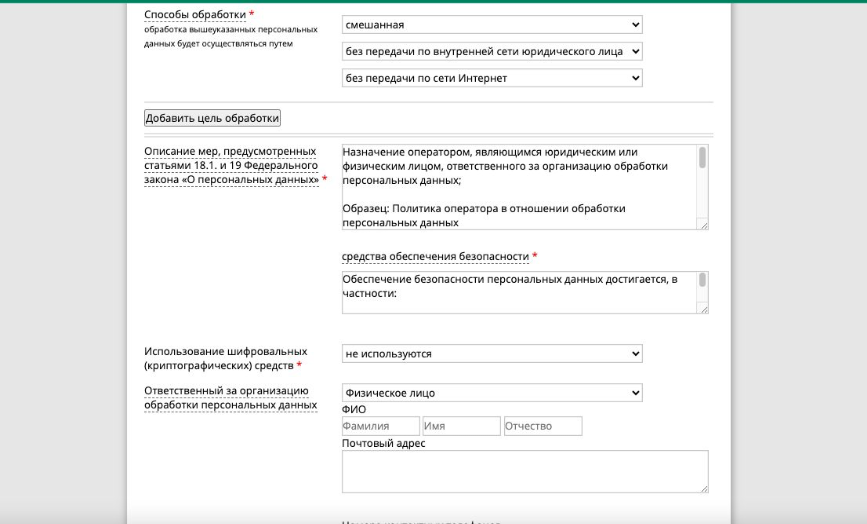Click the measures textarea scrollbar thumb

pyautogui.click(x=702, y=158)
